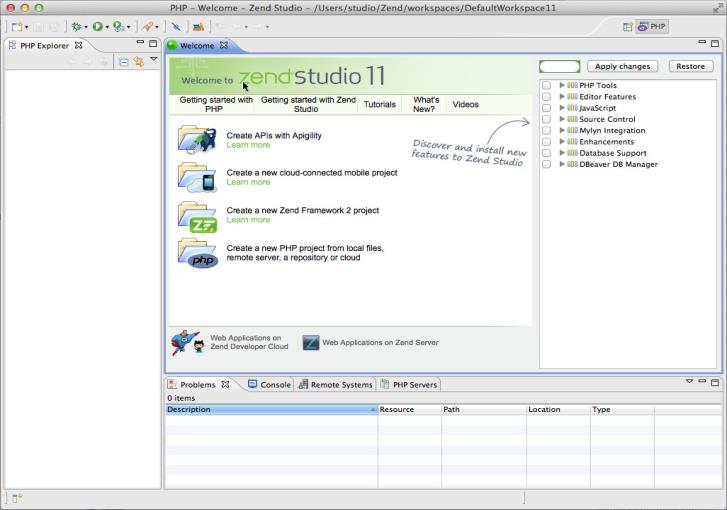This screenshot has width=727, height=510.
Task: Click the PHP project folder icon
Action: pos(197,252)
